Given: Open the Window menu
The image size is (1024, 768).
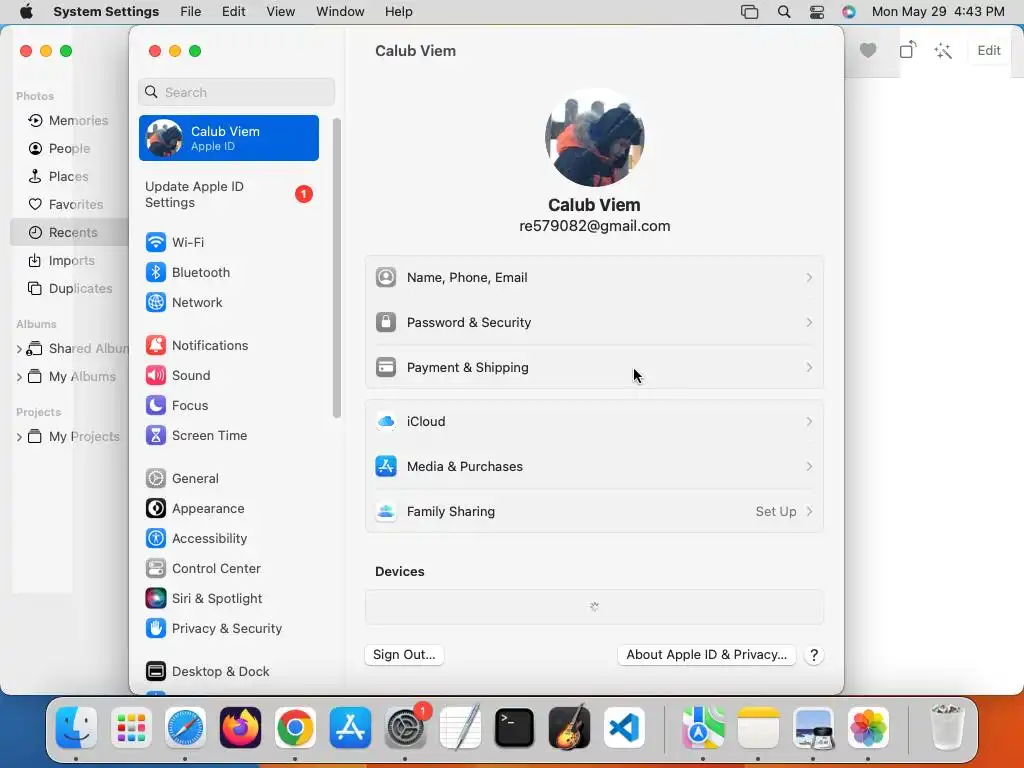Looking at the screenshot, I should click(340, 12).
